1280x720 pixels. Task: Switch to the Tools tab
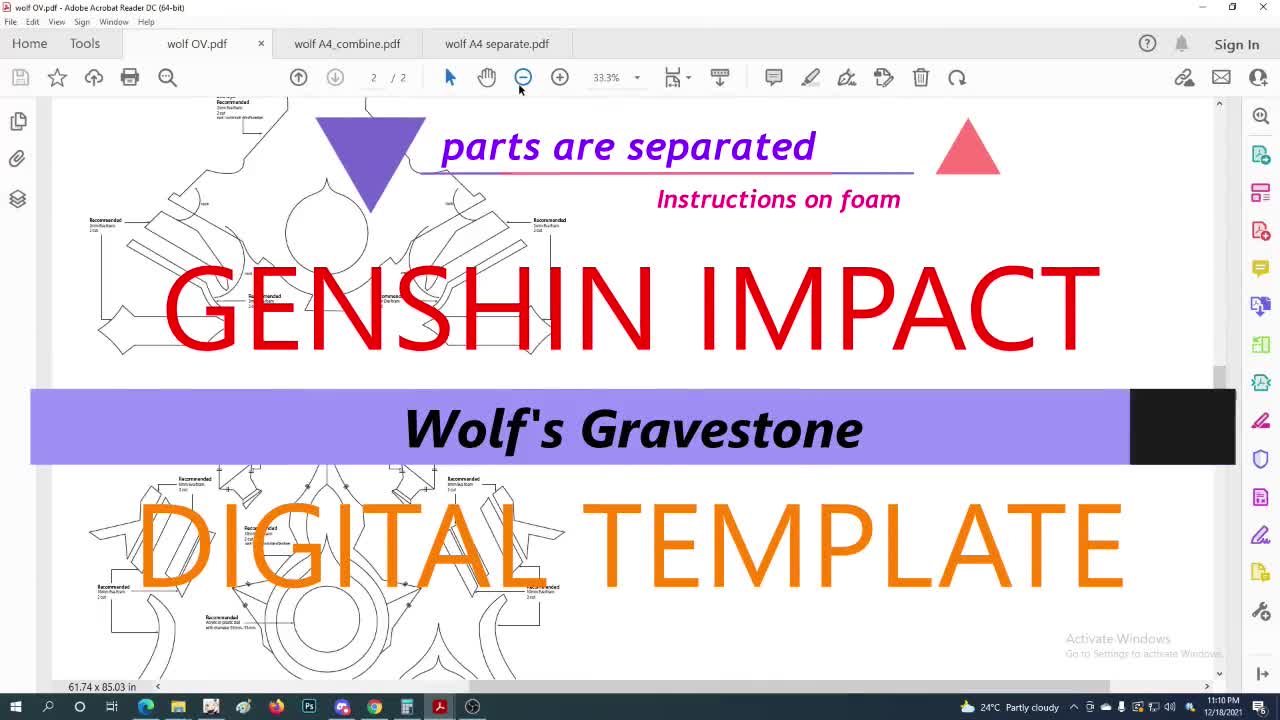click(x=85, y=44)
